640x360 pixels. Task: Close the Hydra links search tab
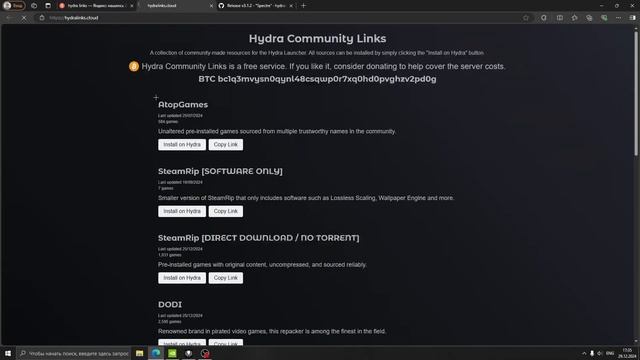(x=132, y=6)
